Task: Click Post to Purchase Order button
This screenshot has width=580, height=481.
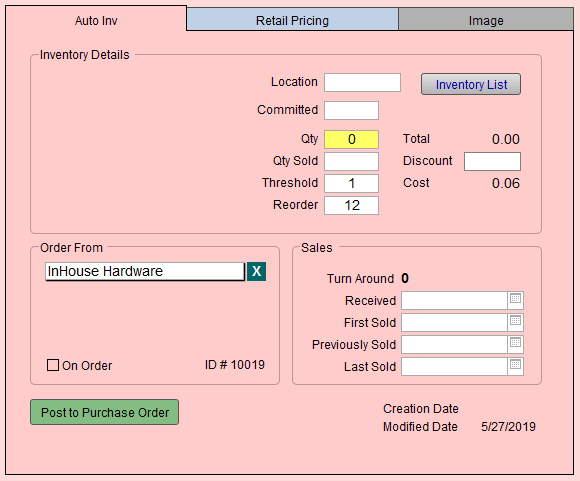Action: (104, 412)
